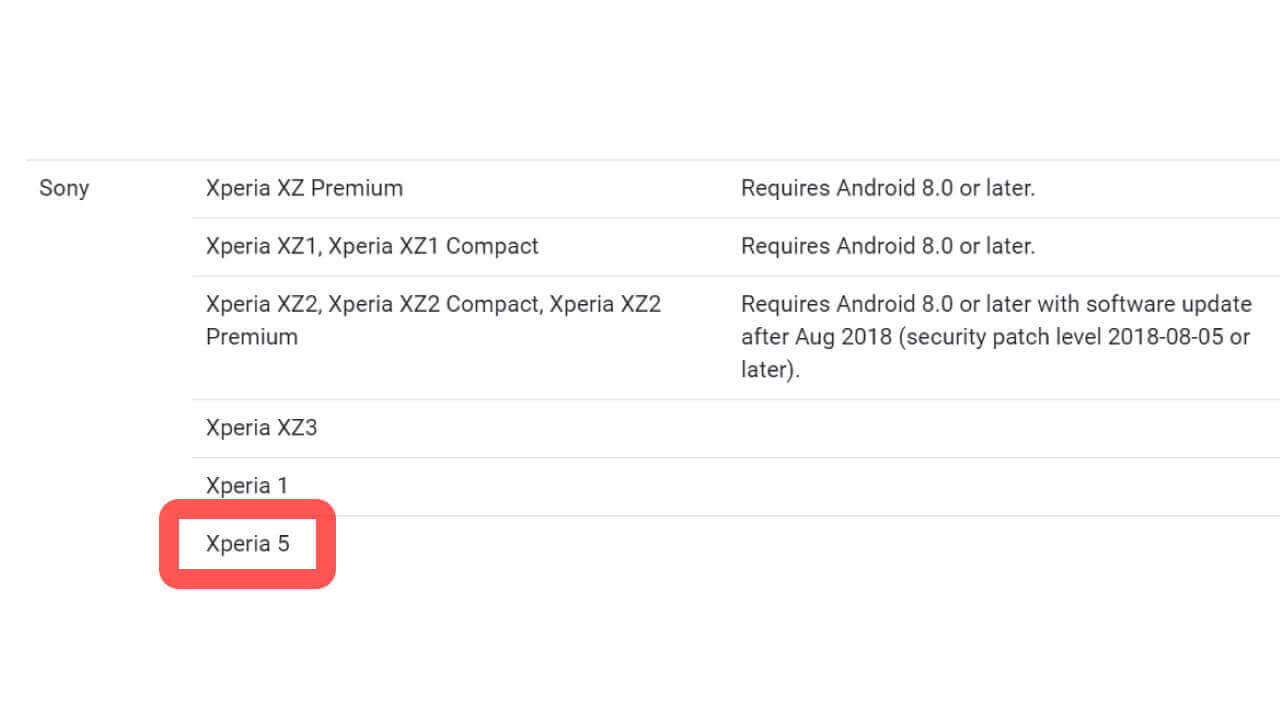Click Android 8.0 requirement for XZ Premium

(887, 188)
